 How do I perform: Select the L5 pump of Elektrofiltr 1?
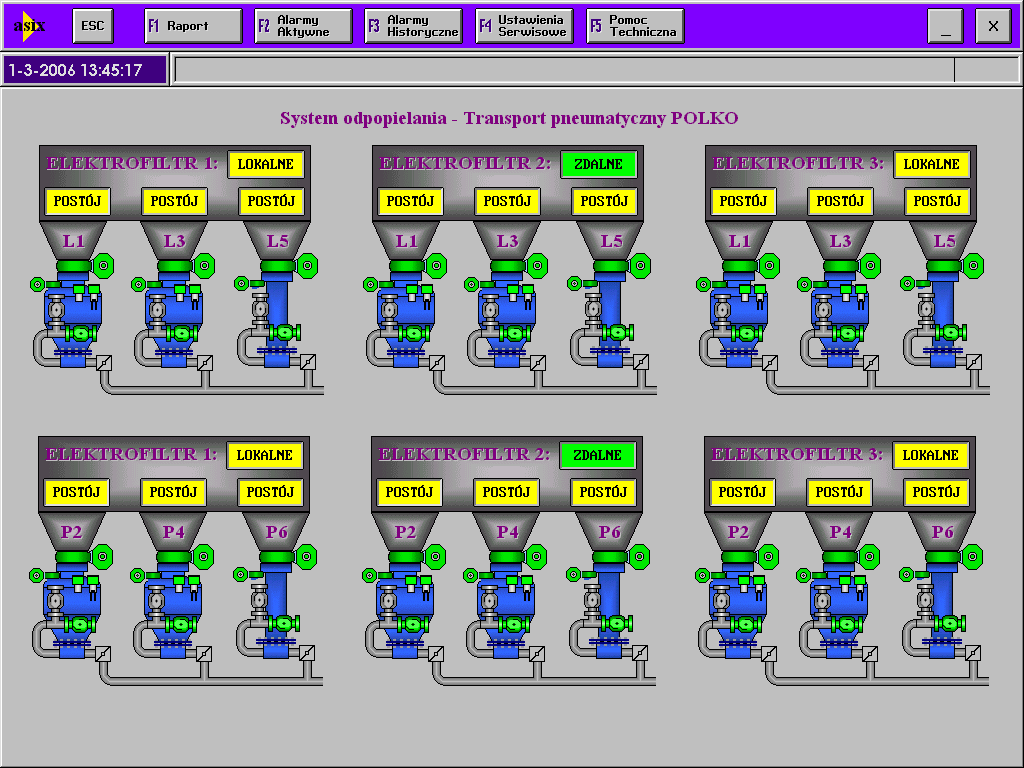point(276,320)
